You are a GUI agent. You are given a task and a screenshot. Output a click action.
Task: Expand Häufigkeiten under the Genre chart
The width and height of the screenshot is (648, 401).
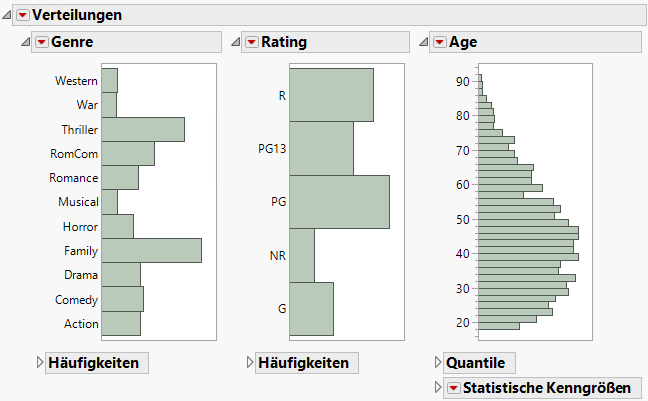(40, 363)
